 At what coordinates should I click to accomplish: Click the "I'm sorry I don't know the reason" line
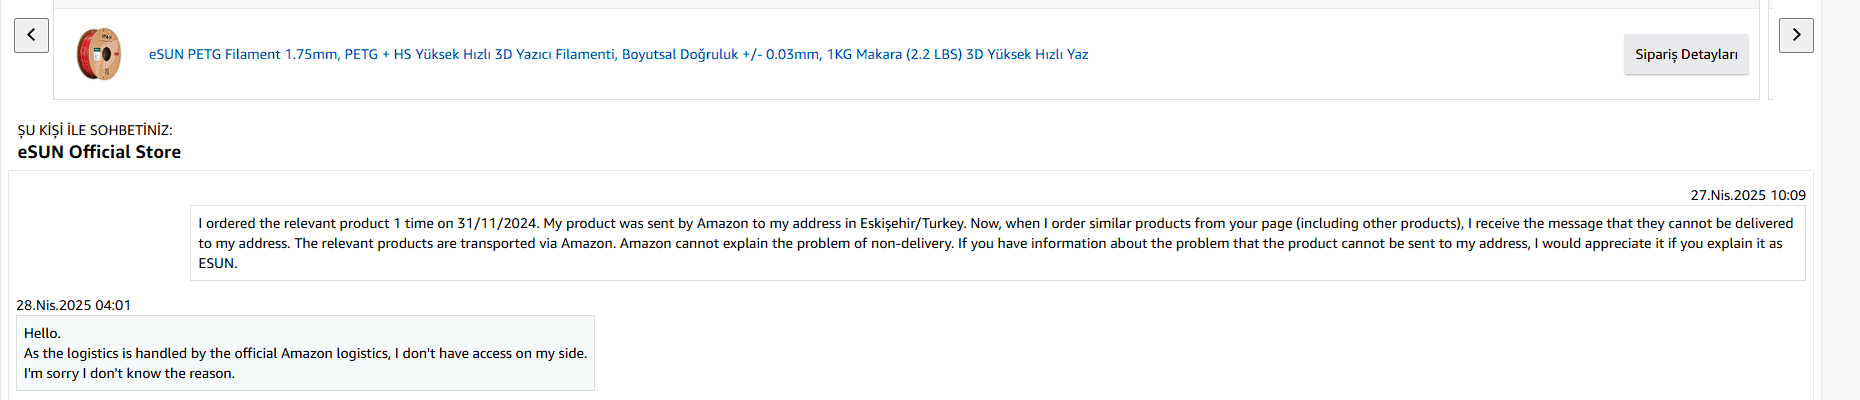129,373
